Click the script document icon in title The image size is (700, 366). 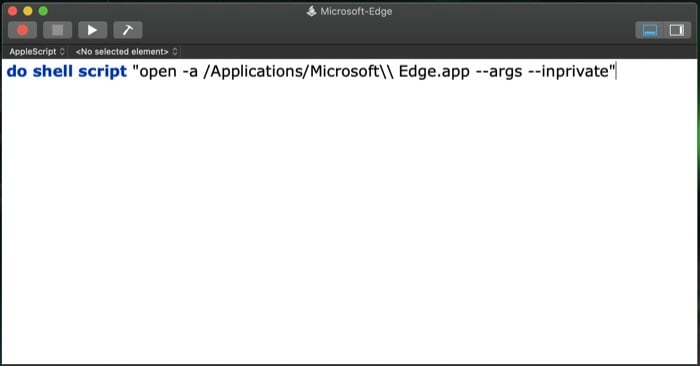(x=312, y=11)
